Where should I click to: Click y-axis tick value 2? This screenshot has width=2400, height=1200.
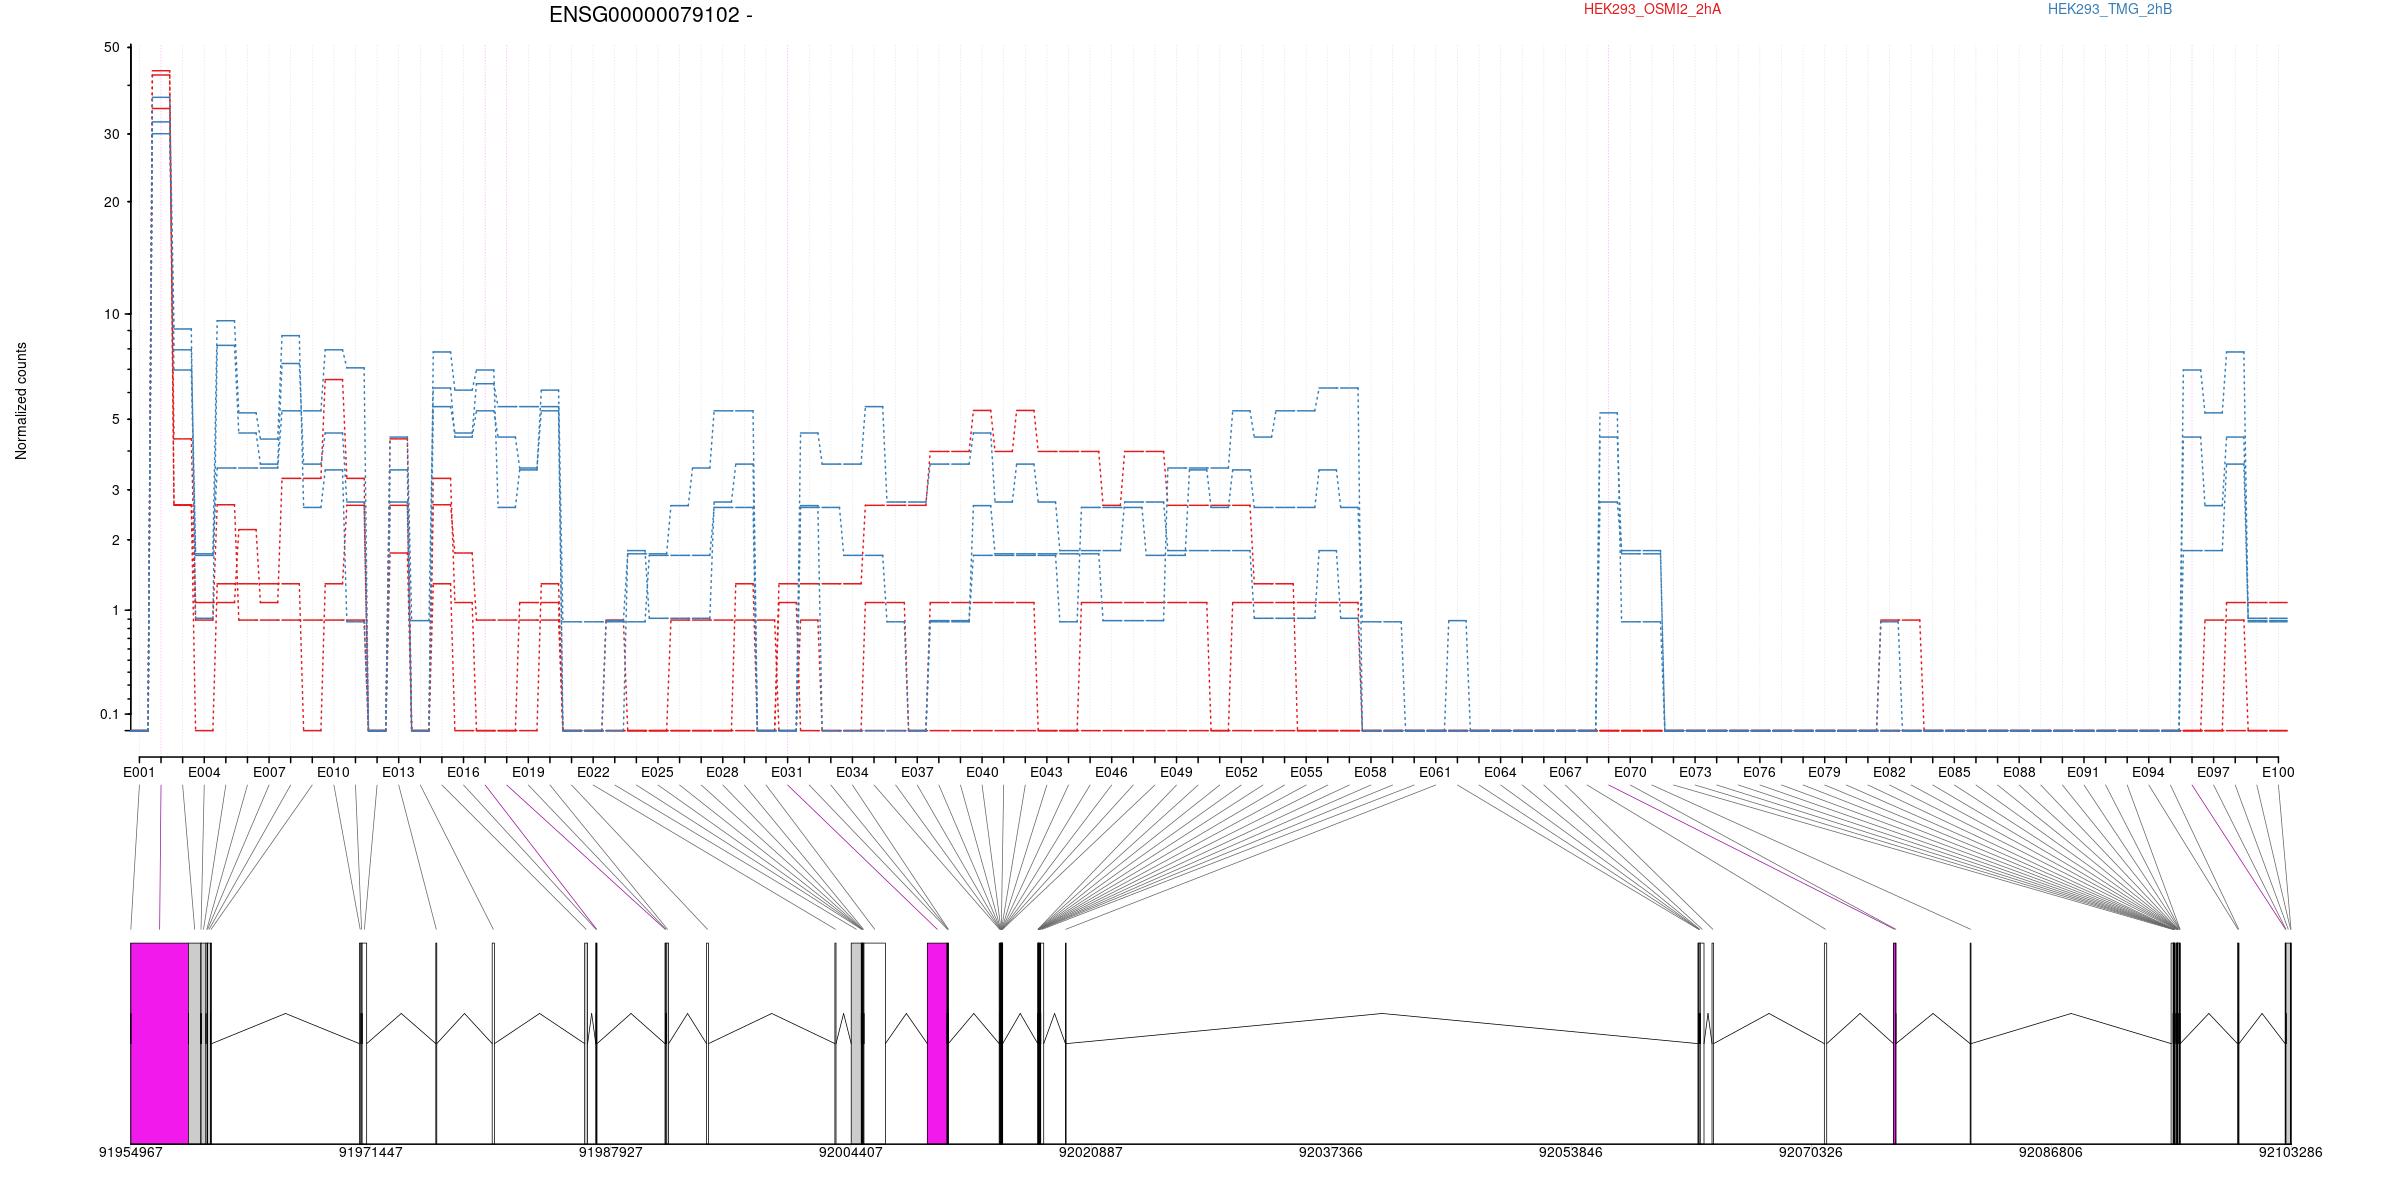[x=115, y=540]
